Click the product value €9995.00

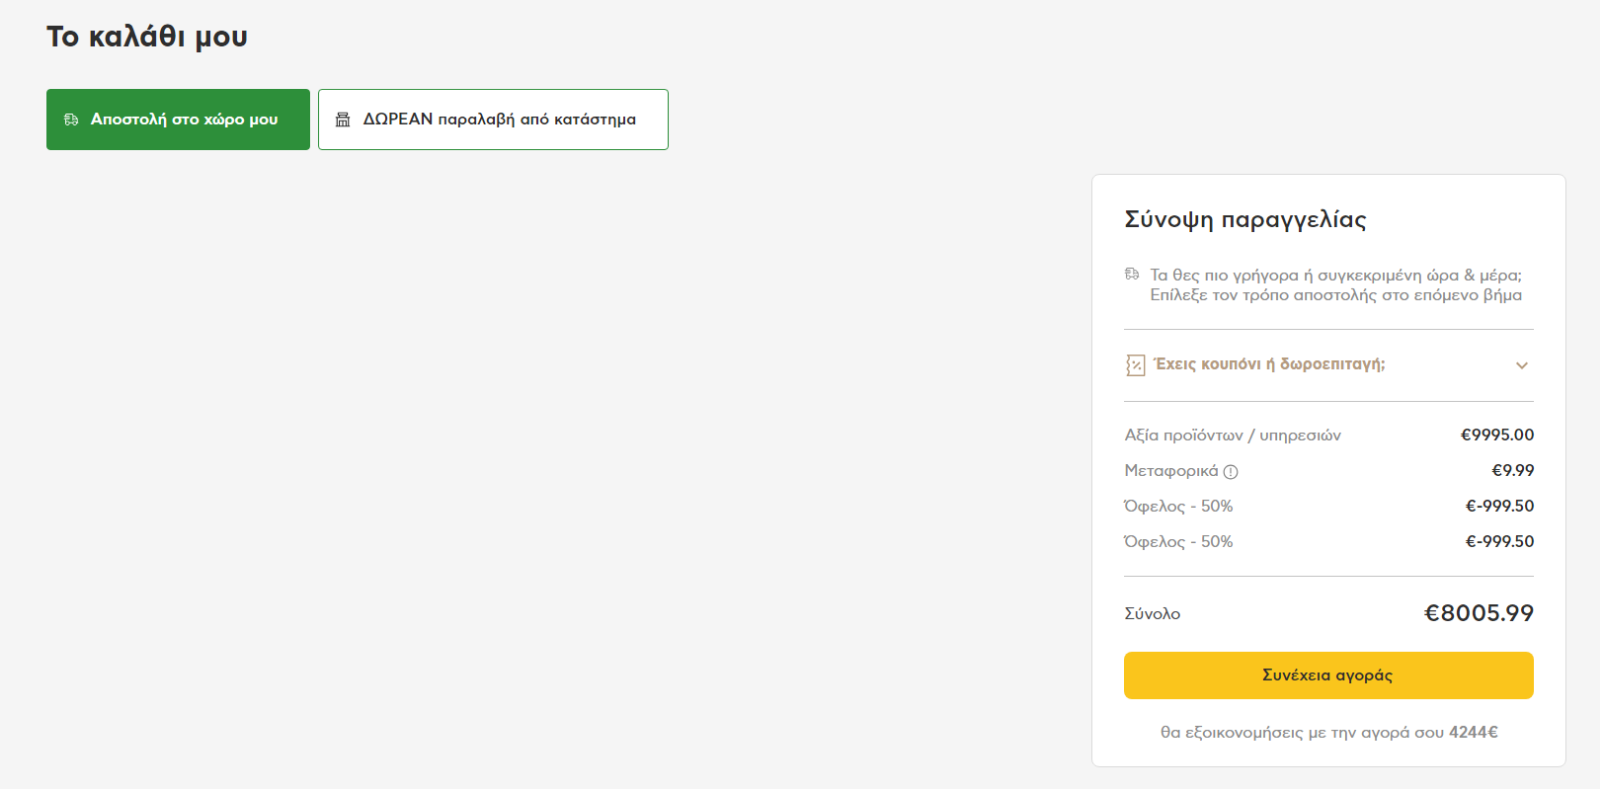point(1497,435)
